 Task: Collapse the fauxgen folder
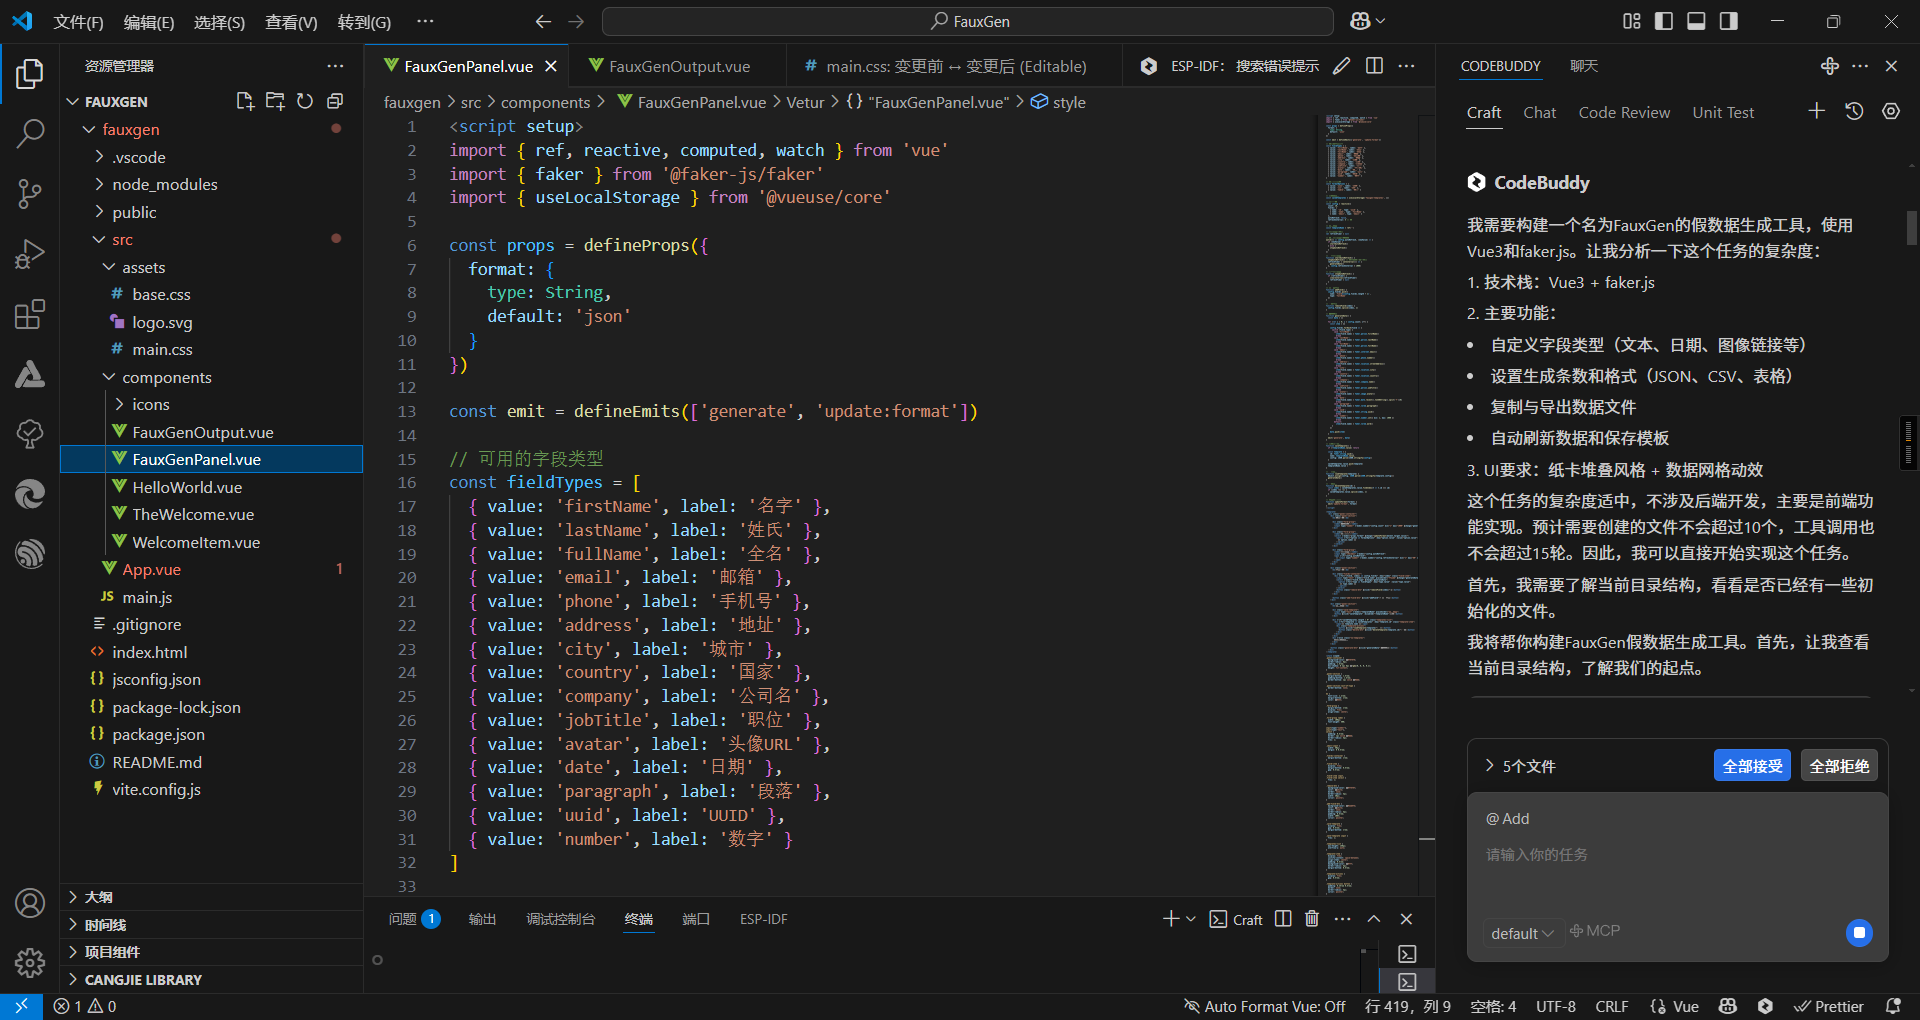89,129
